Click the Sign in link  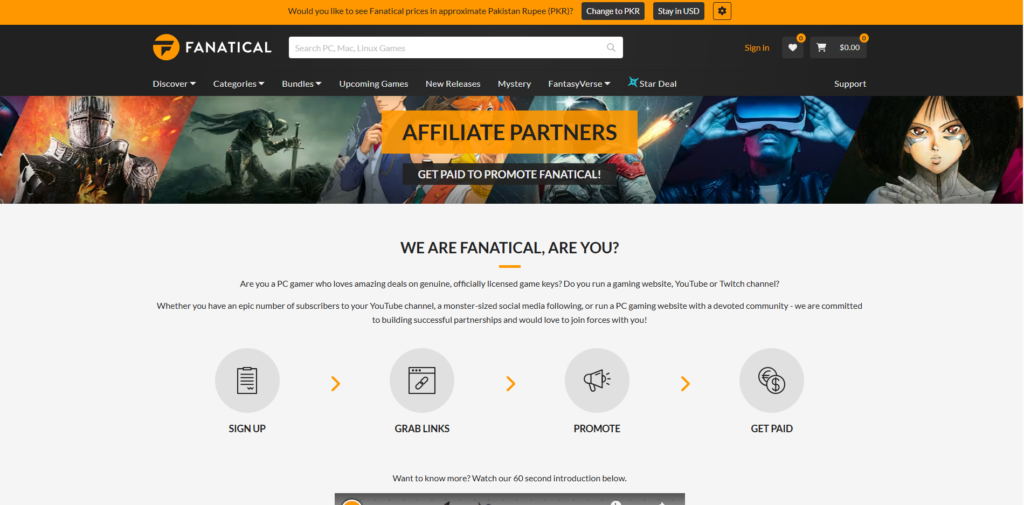pyautogui.click(x=757, y=48)
